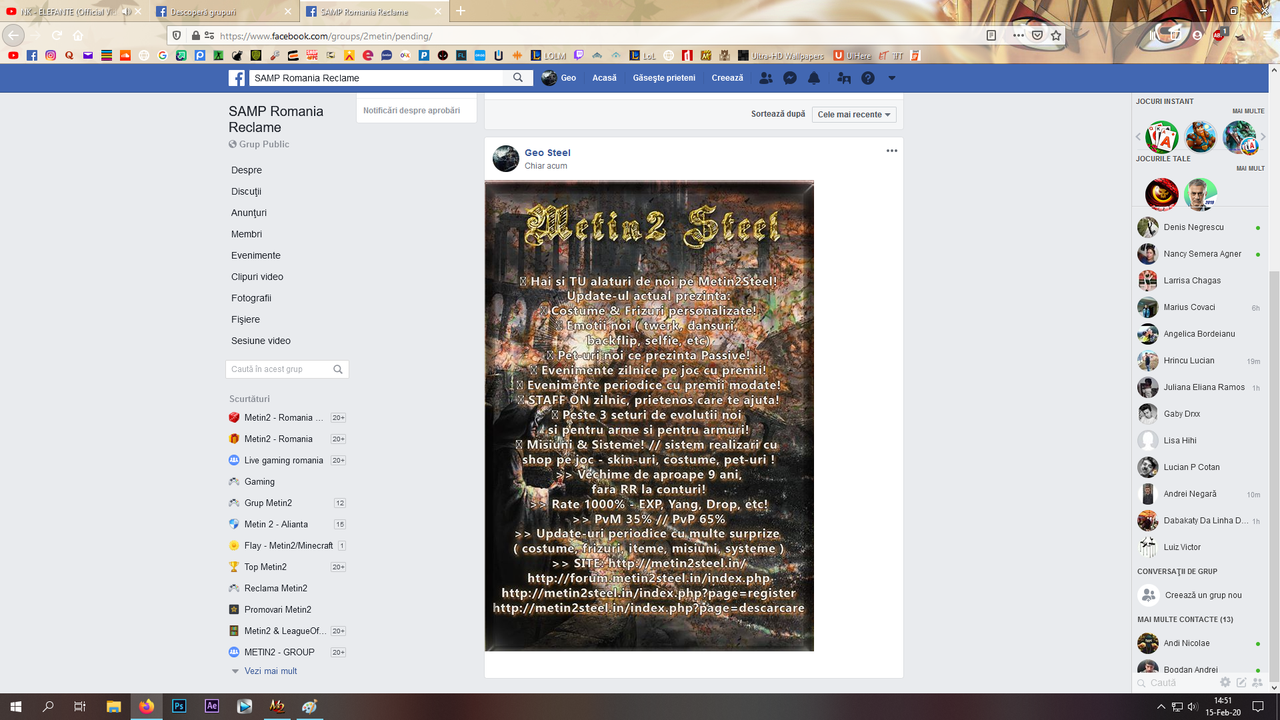Open the 'Evenimente' group menu item
This screenshot has width=1280, height=720.
(x=256, y=255)
